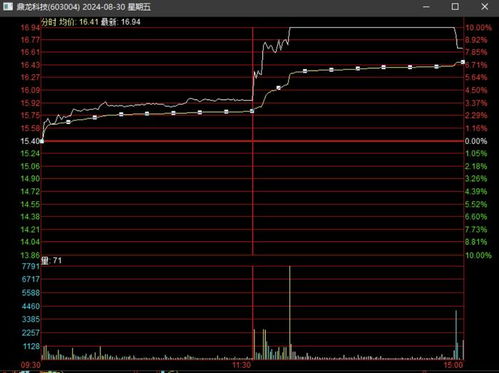Click the large closing volume bar
This screenshot has height=373, width=499.
click(x=456, y=335)
